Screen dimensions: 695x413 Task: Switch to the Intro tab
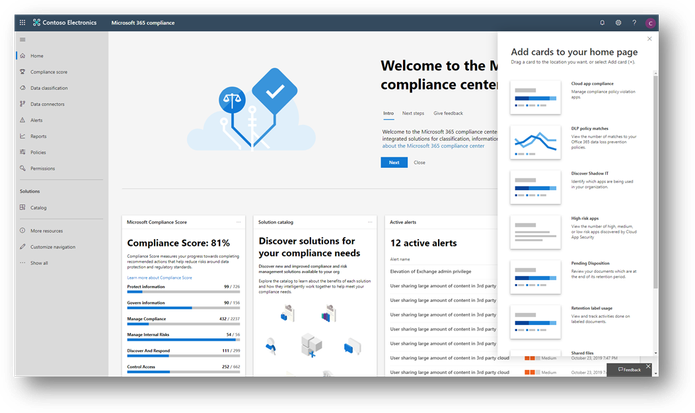(388, 113)
